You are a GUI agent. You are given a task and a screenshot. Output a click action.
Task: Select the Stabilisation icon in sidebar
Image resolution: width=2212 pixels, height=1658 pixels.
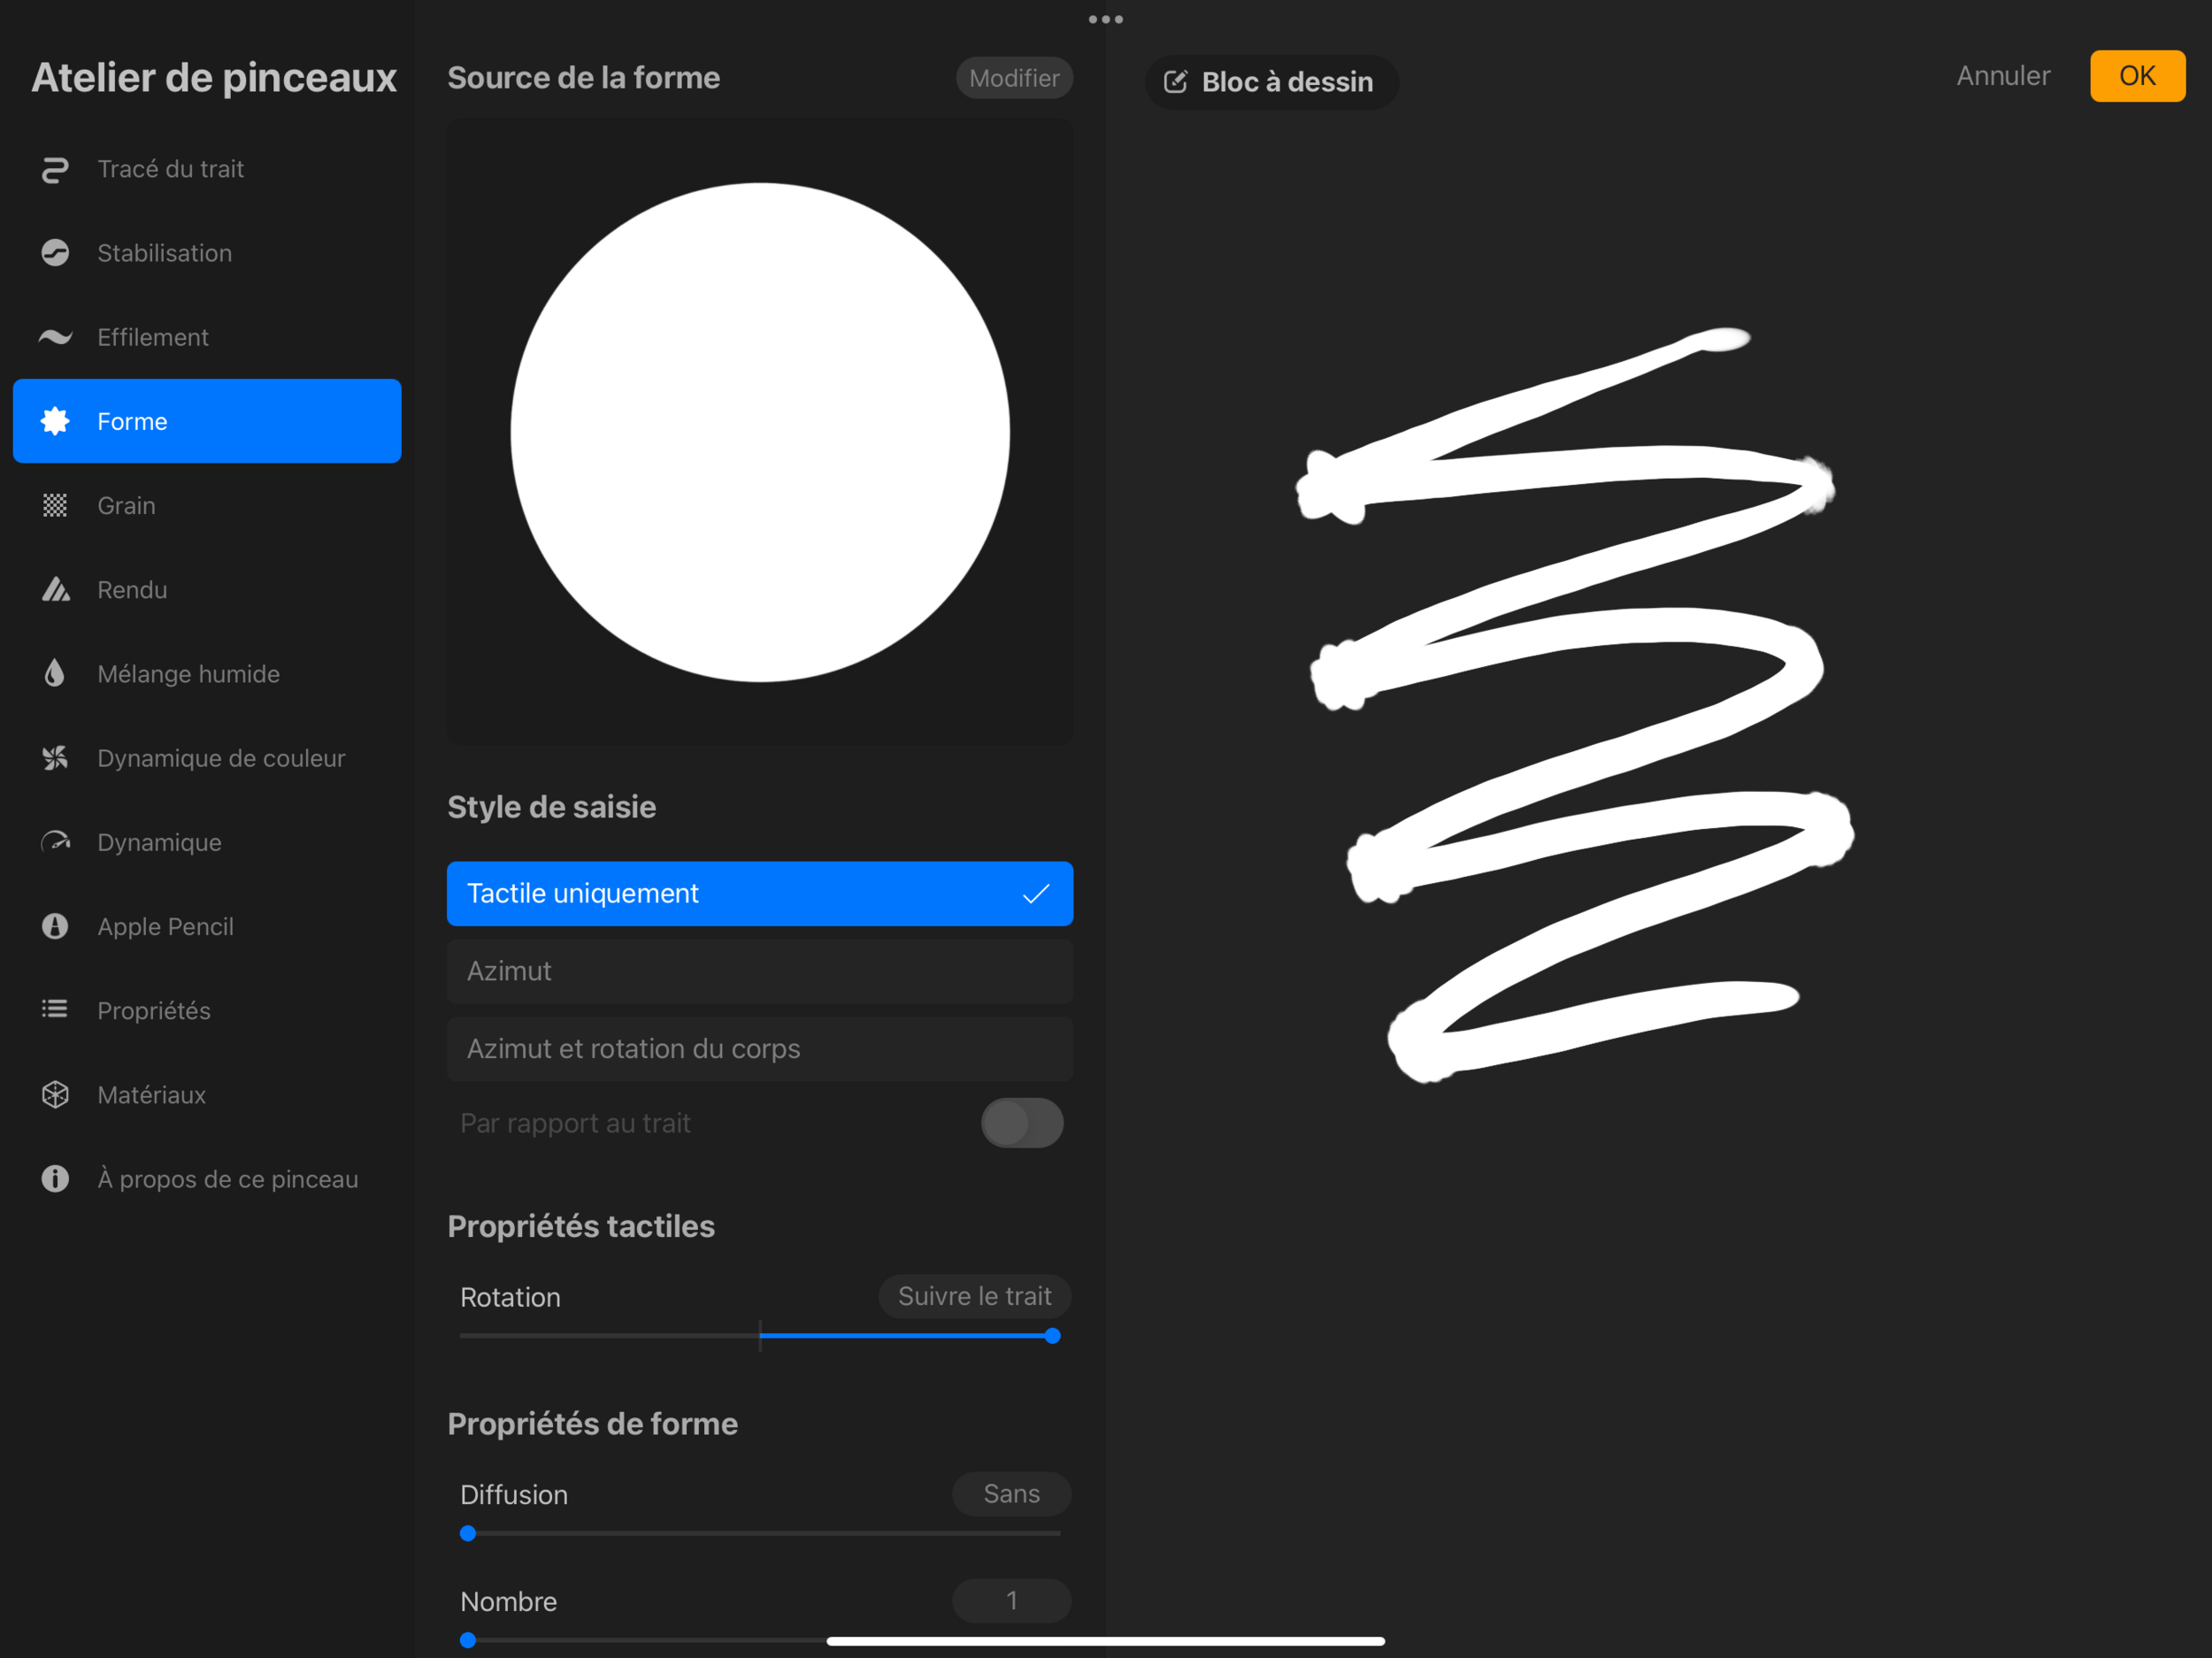tap(55, 253)
